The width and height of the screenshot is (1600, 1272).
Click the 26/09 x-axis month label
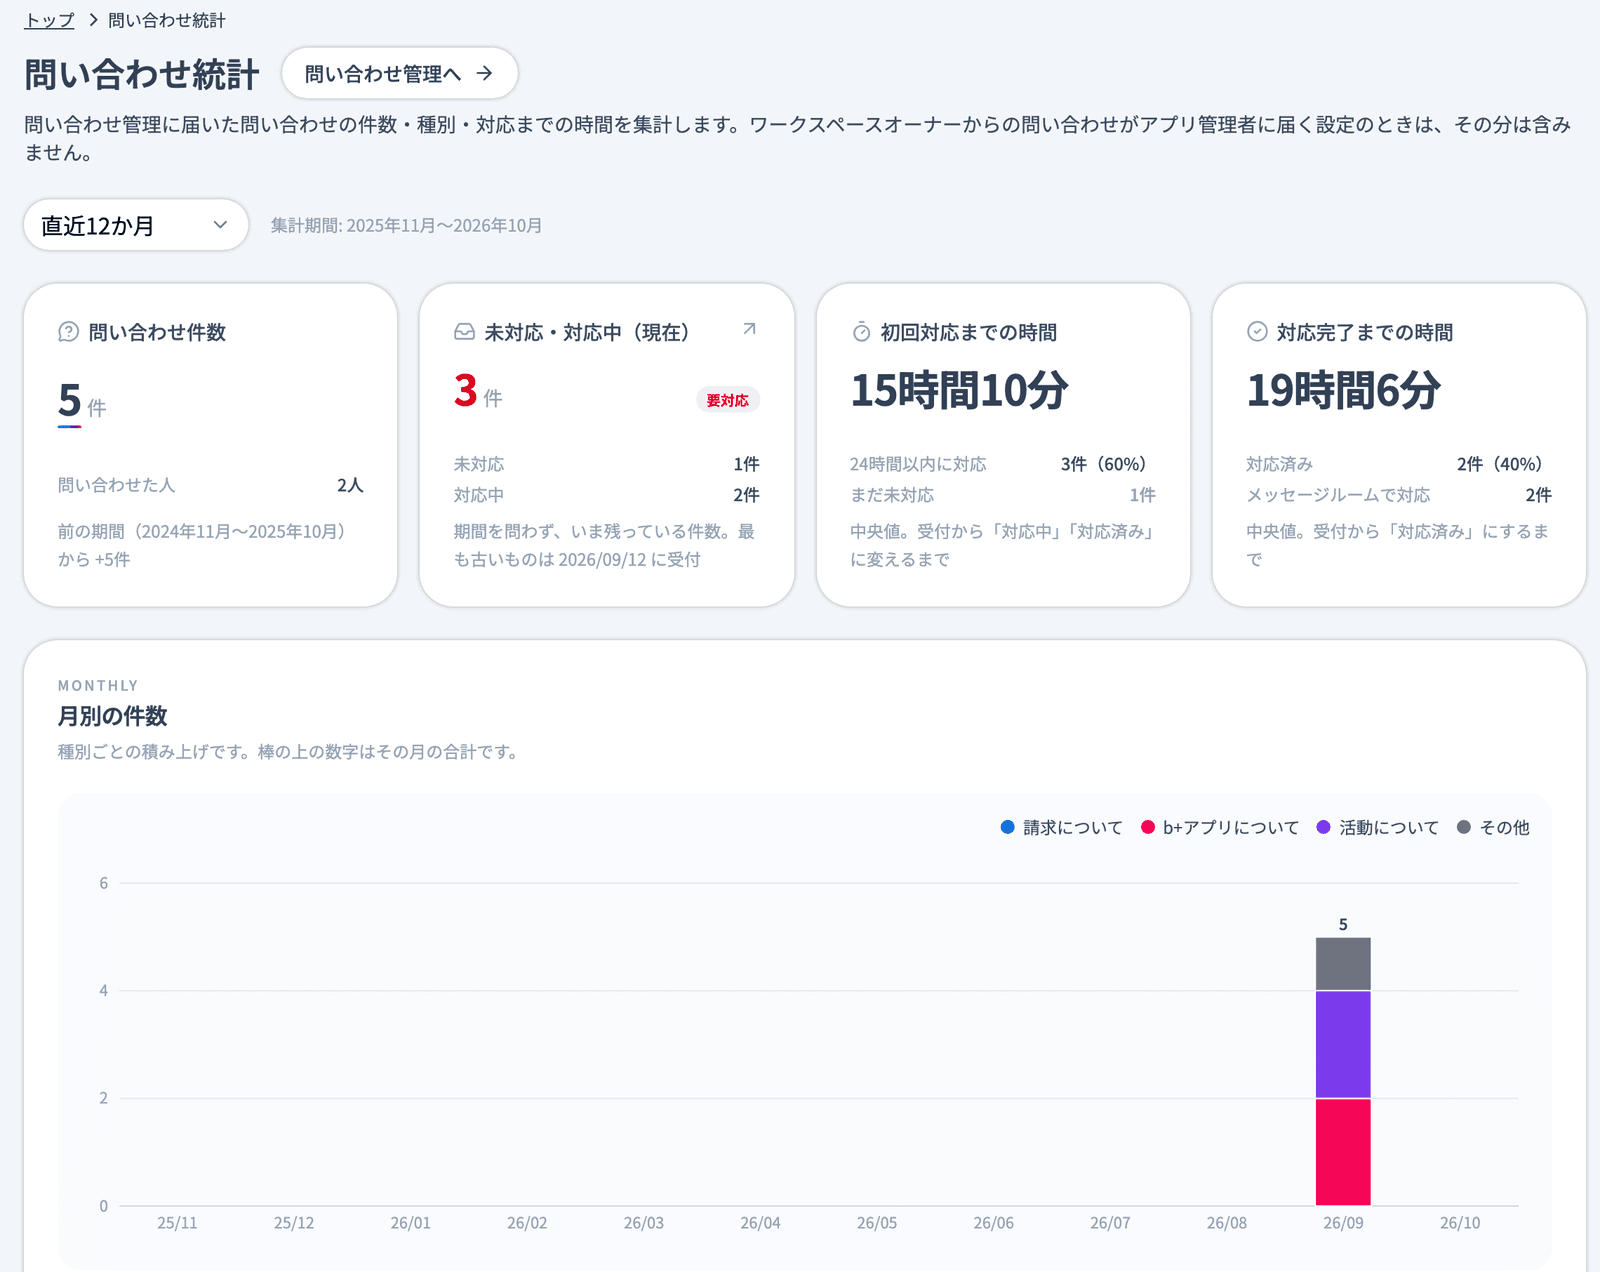pos(1343,1223)
